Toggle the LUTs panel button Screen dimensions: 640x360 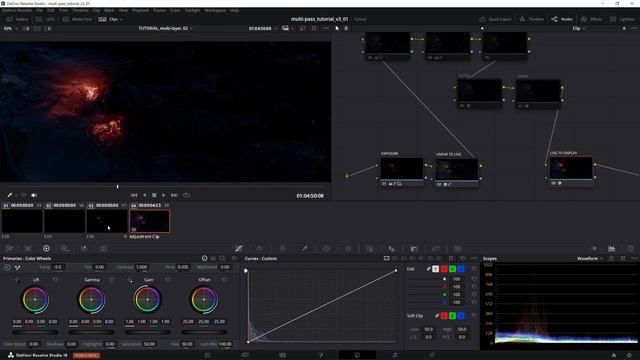[x=45, y=19]
